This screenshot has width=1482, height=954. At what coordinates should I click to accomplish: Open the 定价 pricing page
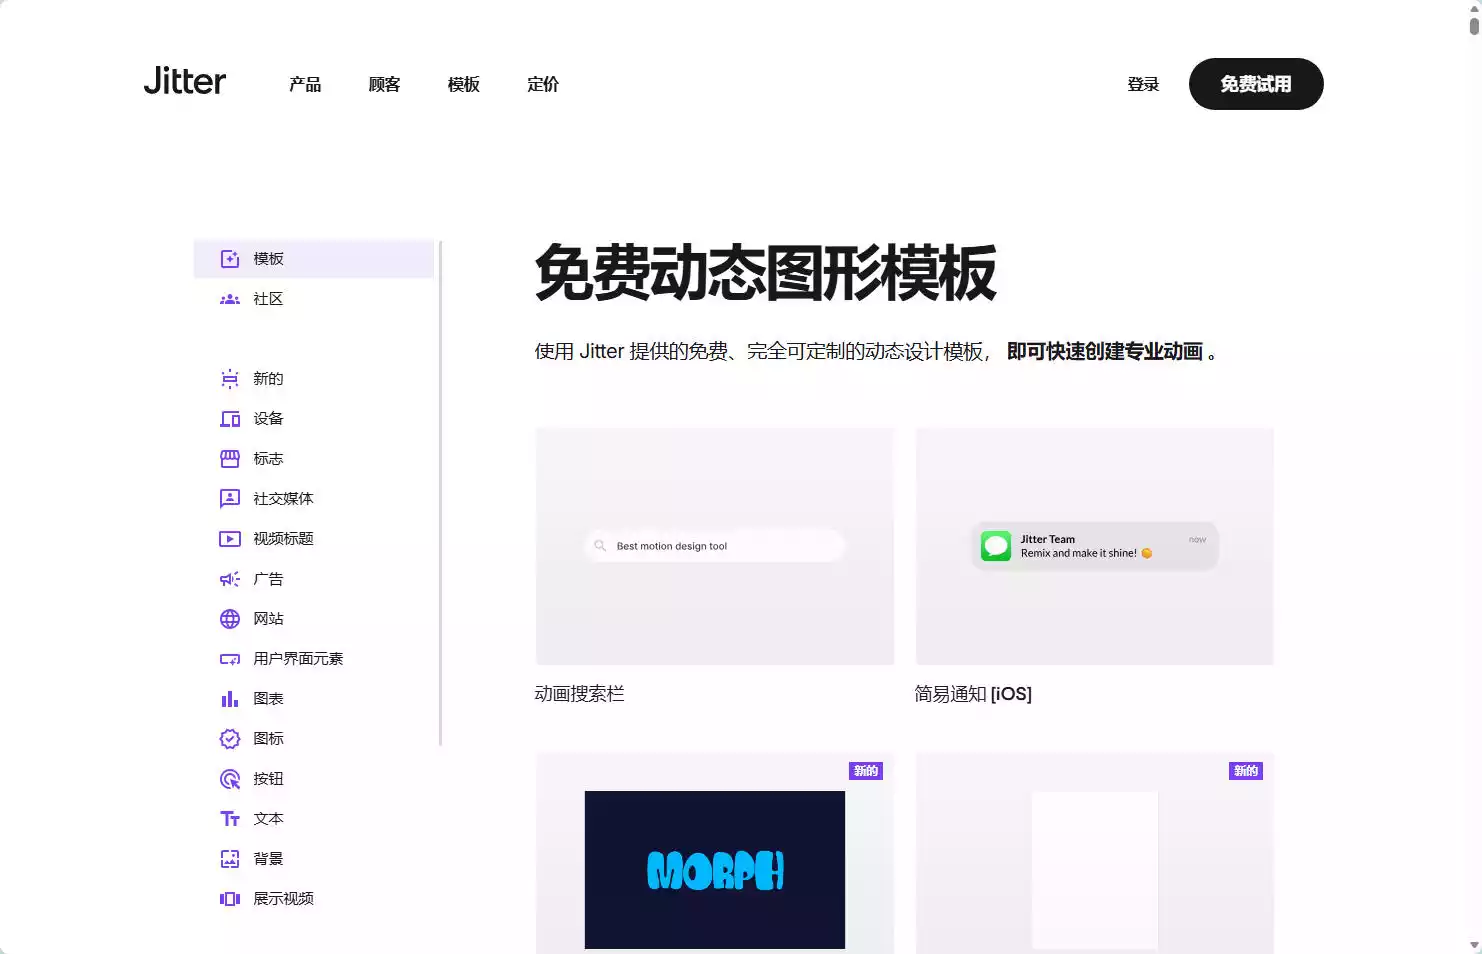pos(543,84)
